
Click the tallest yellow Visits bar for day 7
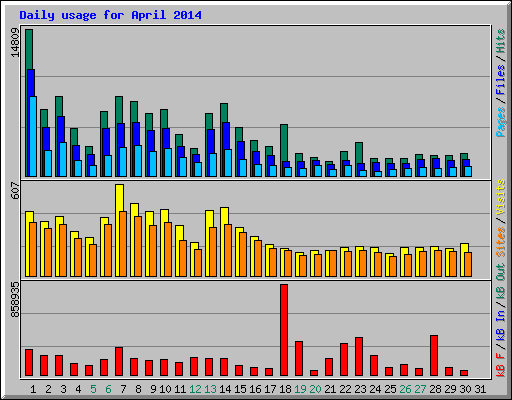(x=120, y=198)
